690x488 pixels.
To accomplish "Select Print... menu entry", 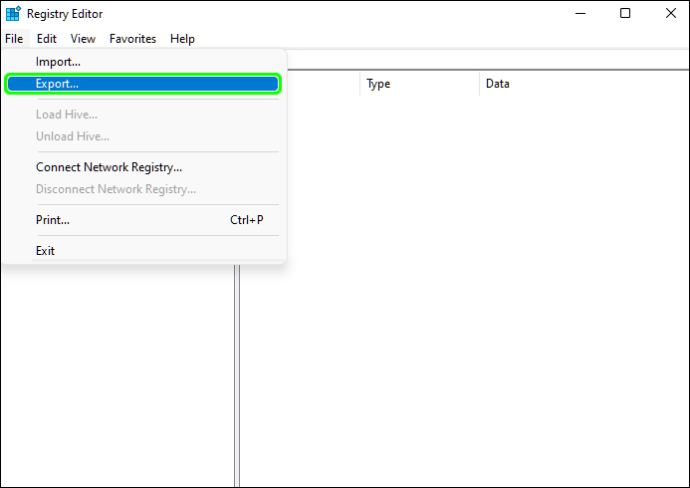I will [143, 220].
